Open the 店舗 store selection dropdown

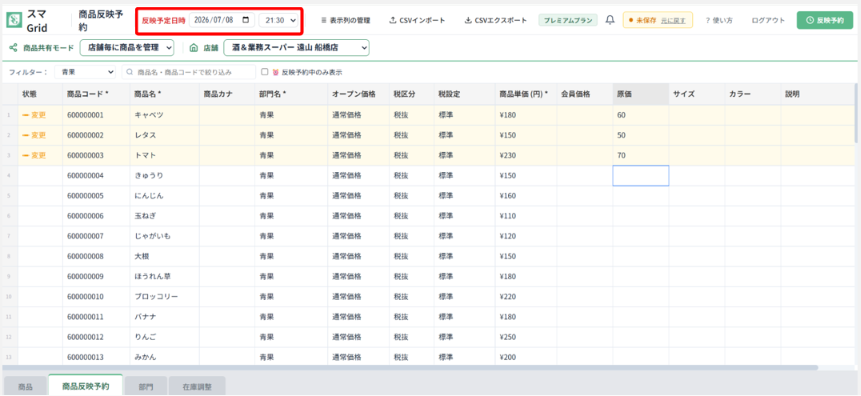(297, 48)
